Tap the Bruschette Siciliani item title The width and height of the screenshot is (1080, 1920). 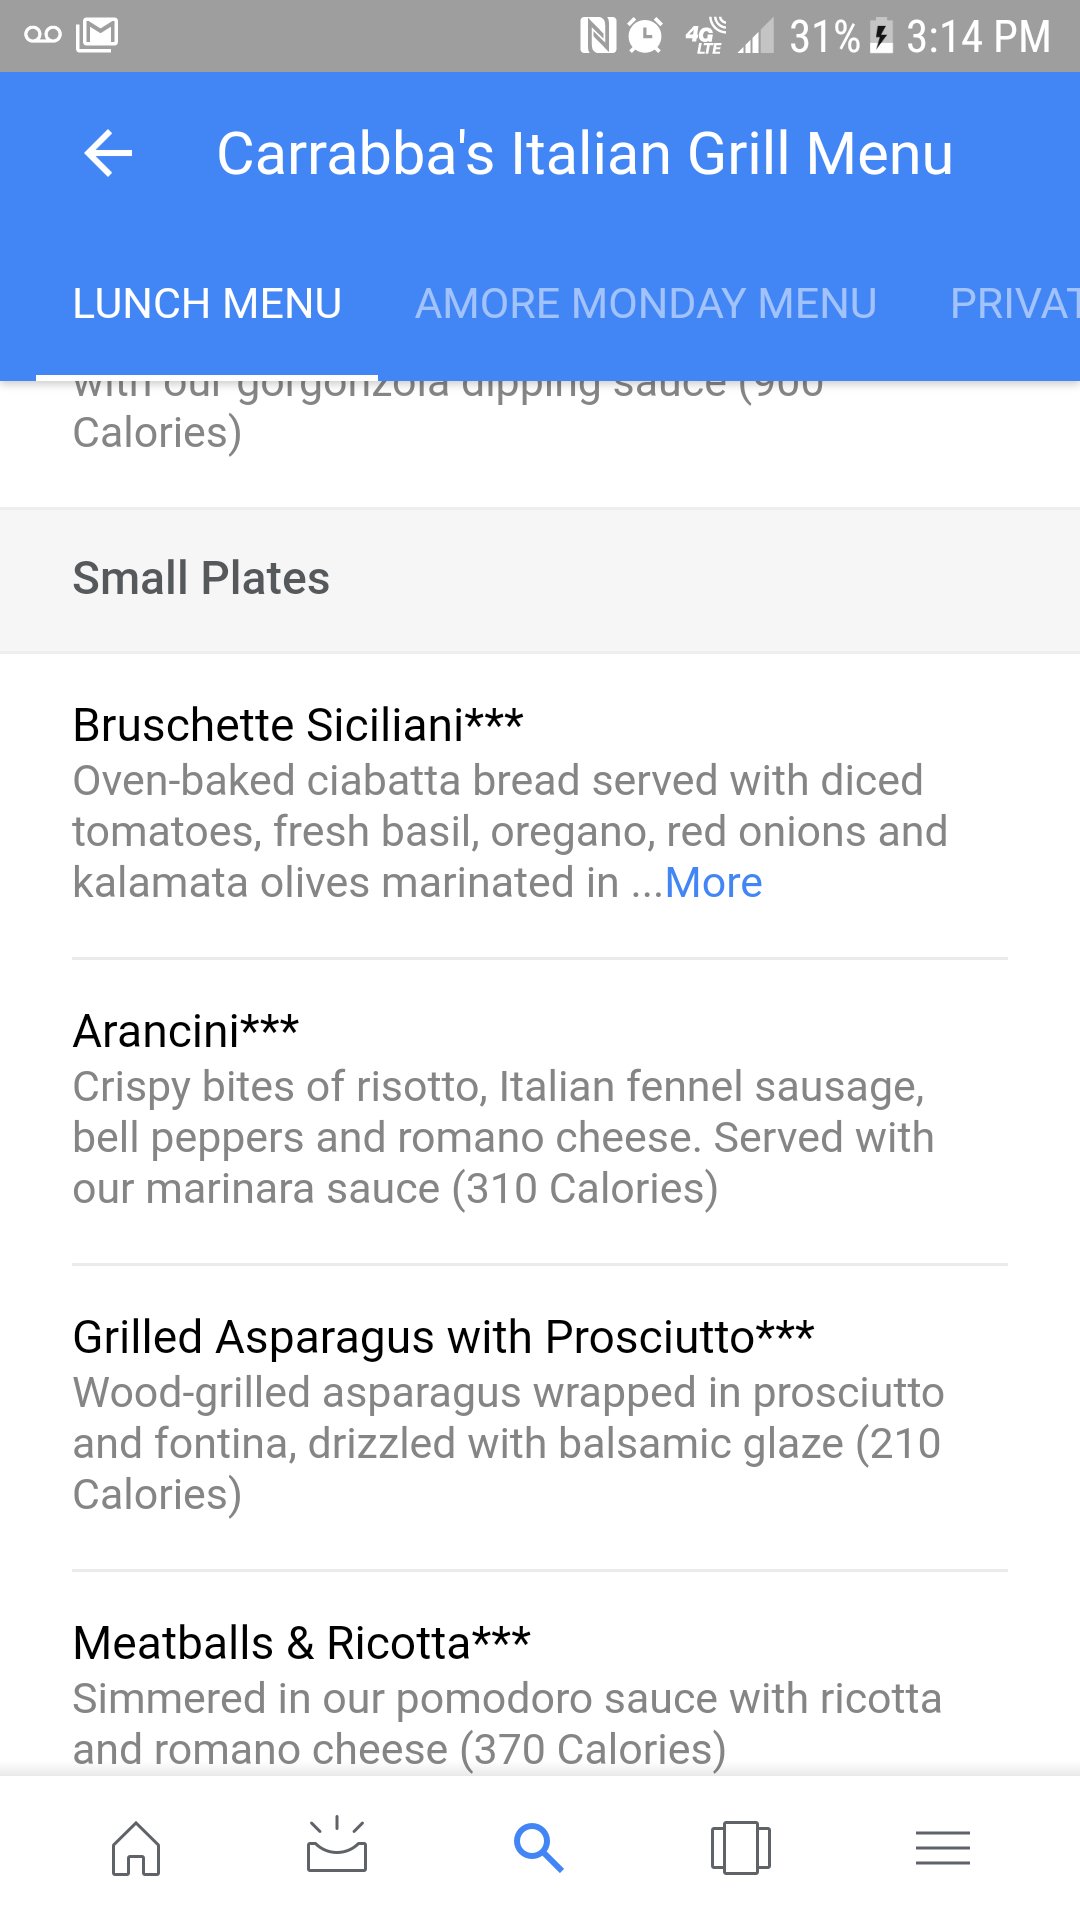(x=297, y=725)
